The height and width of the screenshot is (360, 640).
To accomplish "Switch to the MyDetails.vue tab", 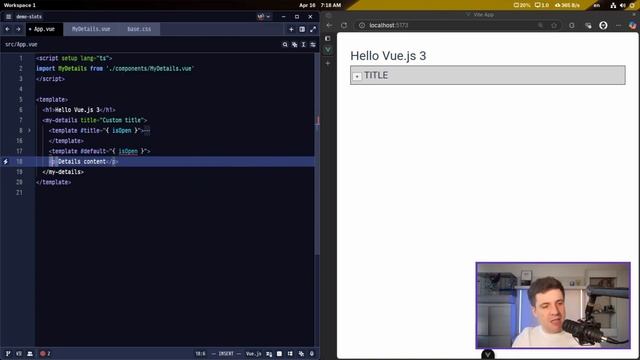I will click(x=91, y=29).
